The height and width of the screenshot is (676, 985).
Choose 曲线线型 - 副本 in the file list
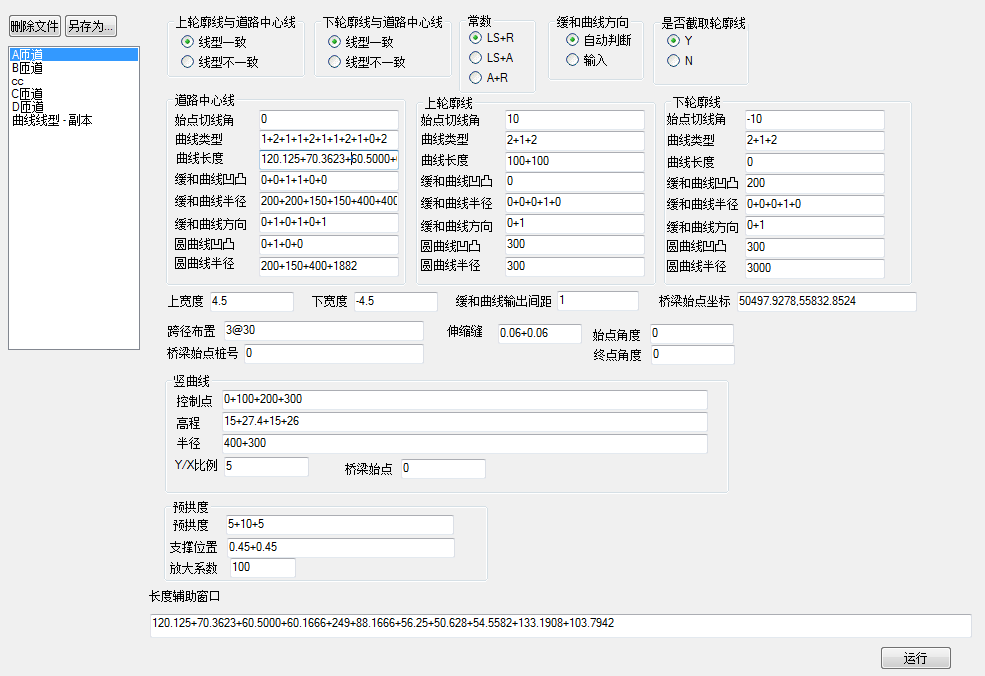point(51,120)
